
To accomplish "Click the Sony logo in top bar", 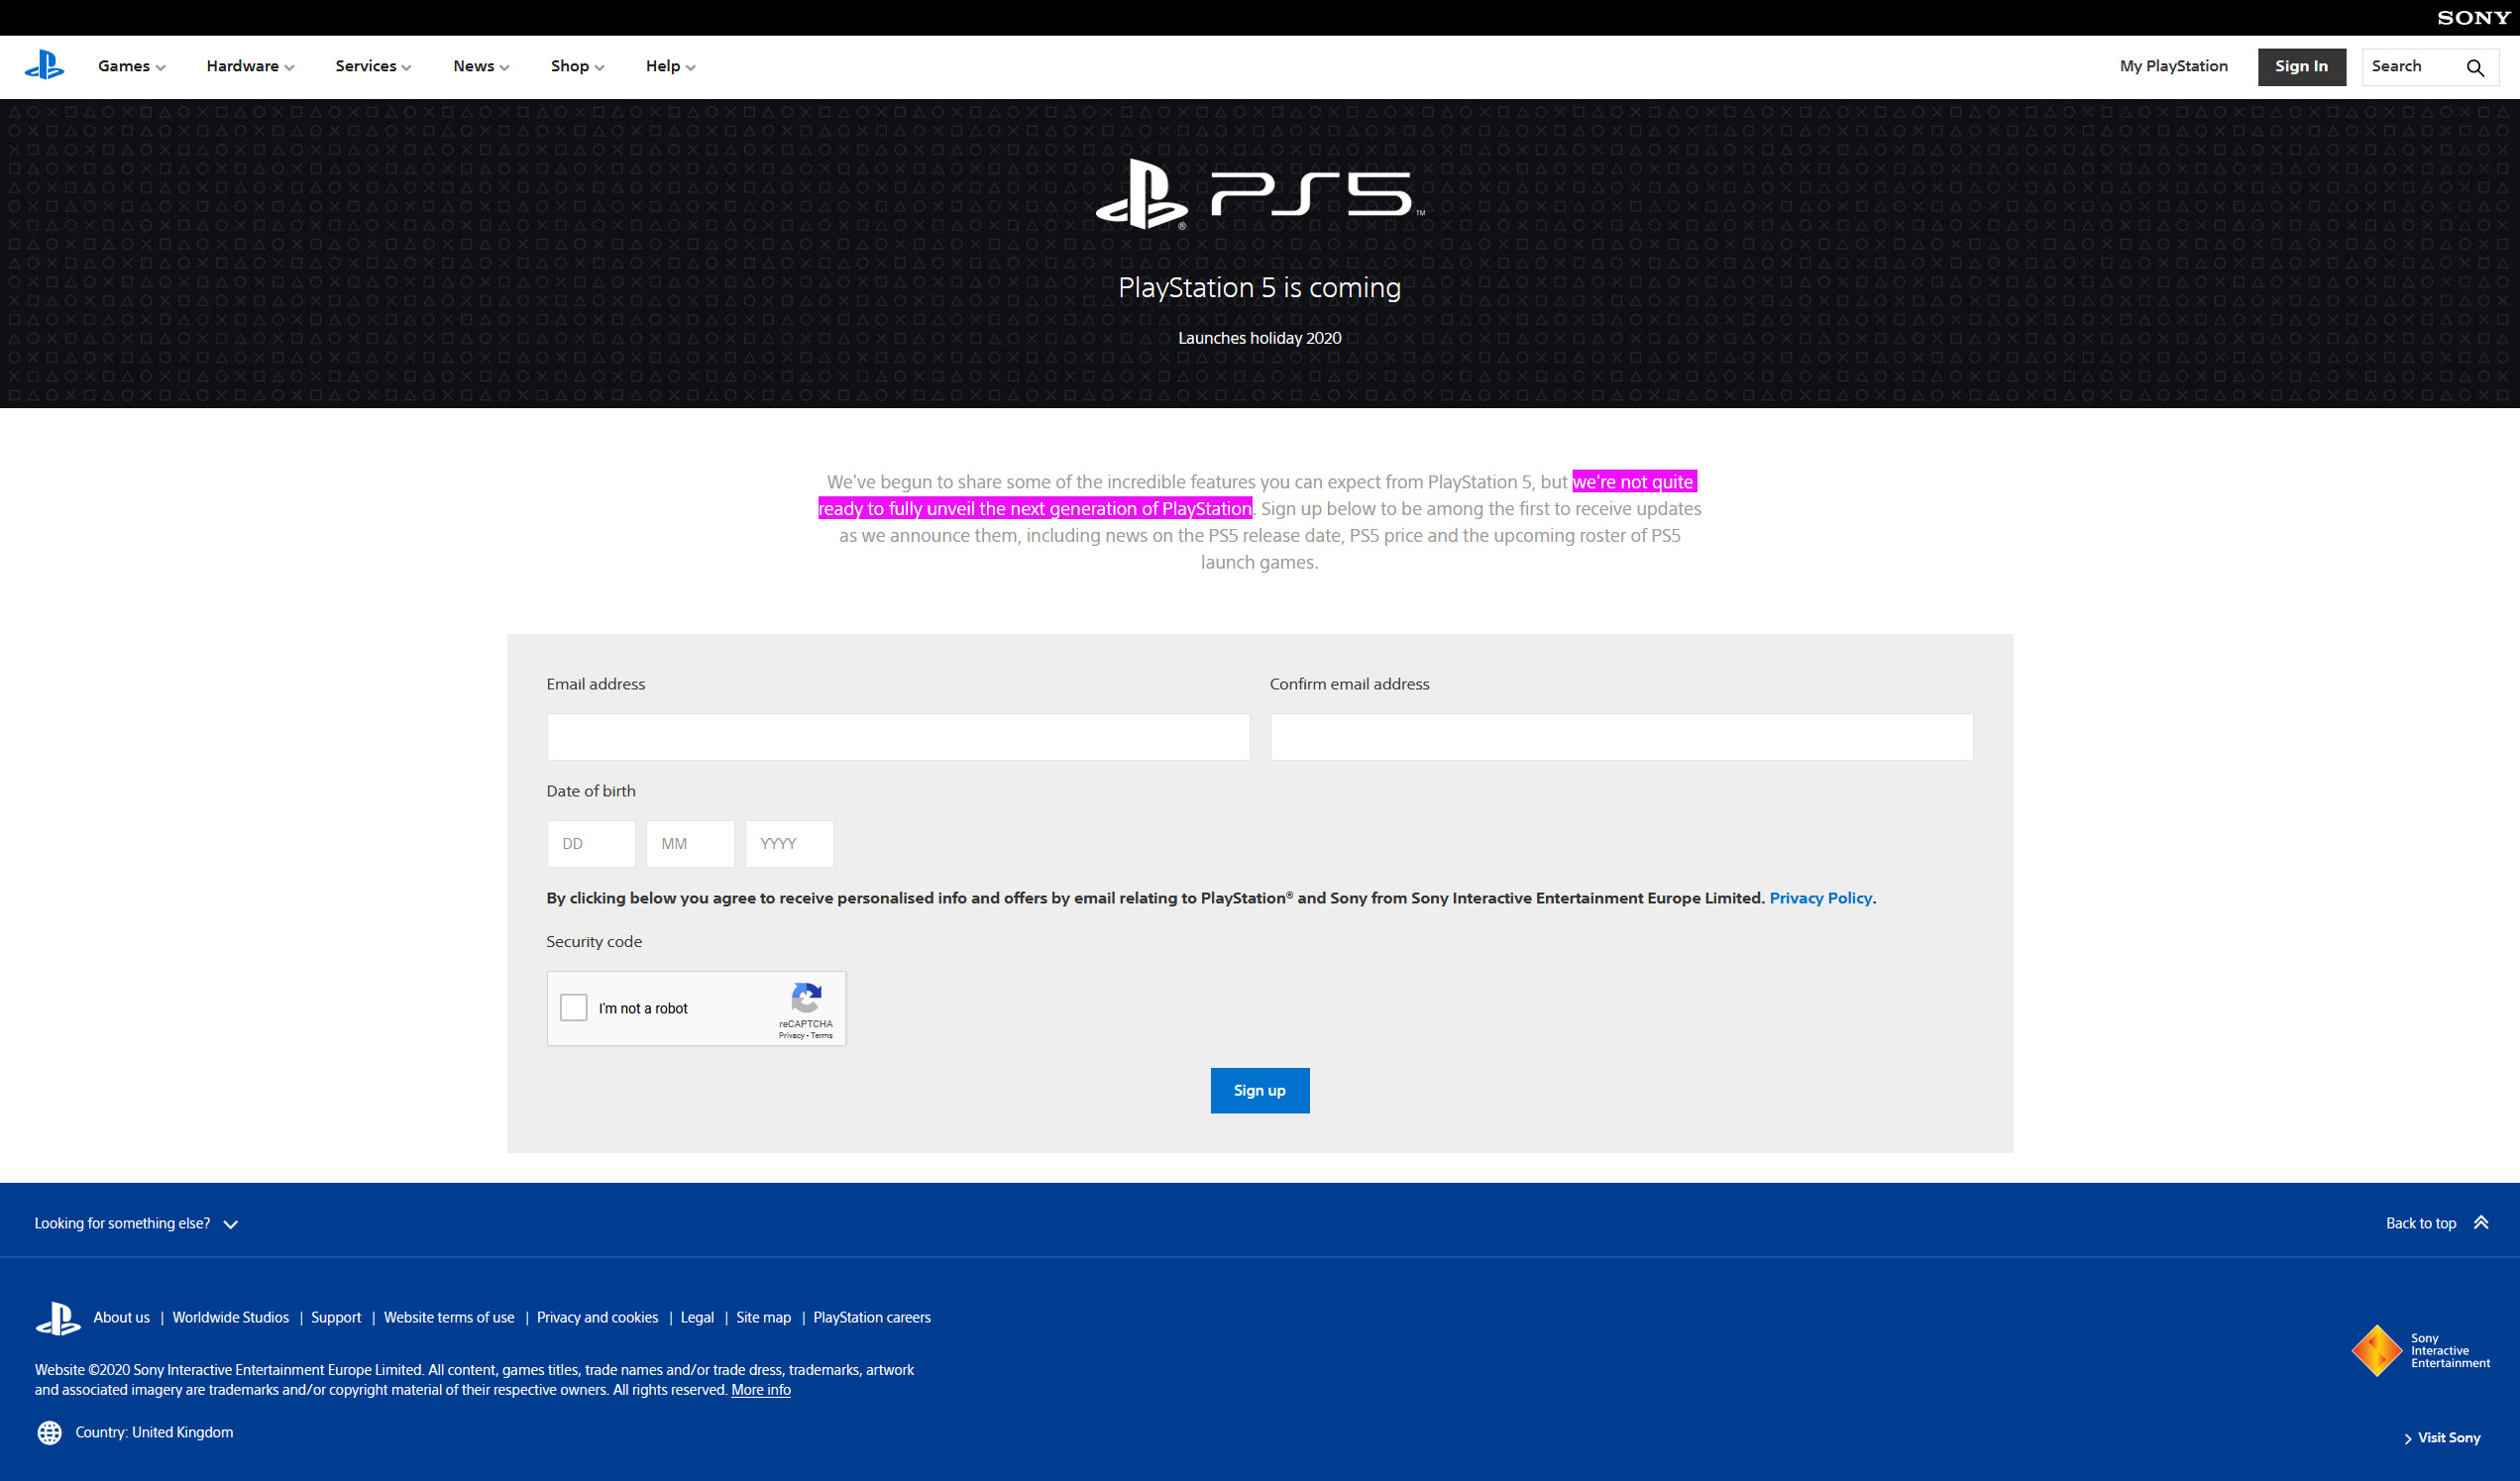I will click(x=2472, y=17).
